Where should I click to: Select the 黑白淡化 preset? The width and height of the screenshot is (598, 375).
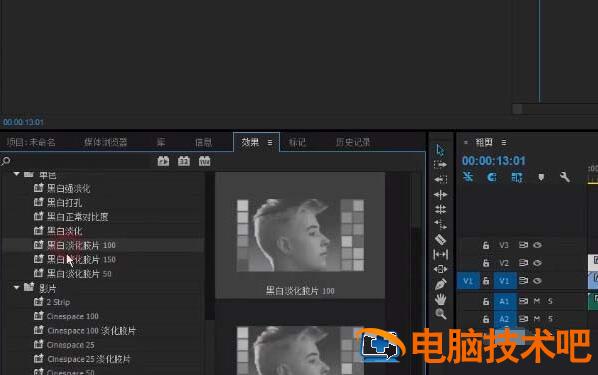(64, 231)
